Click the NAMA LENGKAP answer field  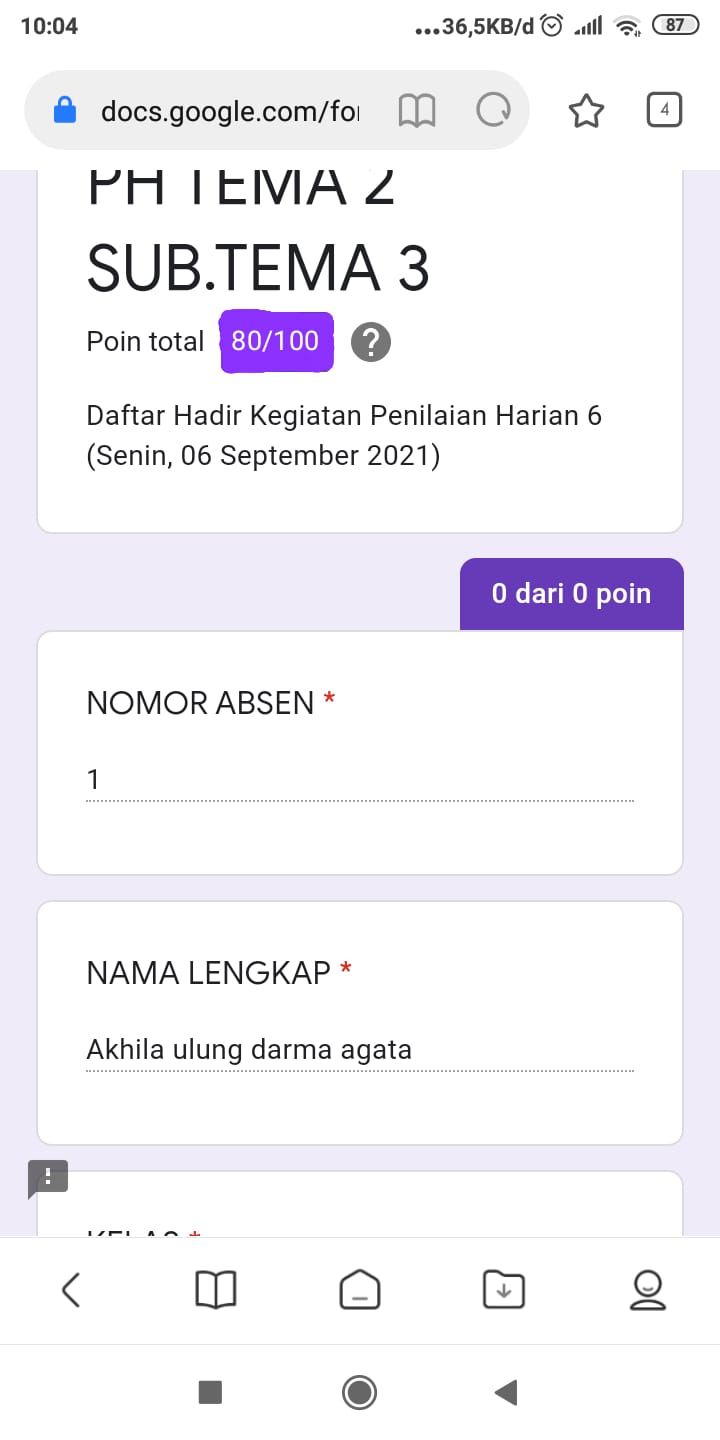point(360,1051)
